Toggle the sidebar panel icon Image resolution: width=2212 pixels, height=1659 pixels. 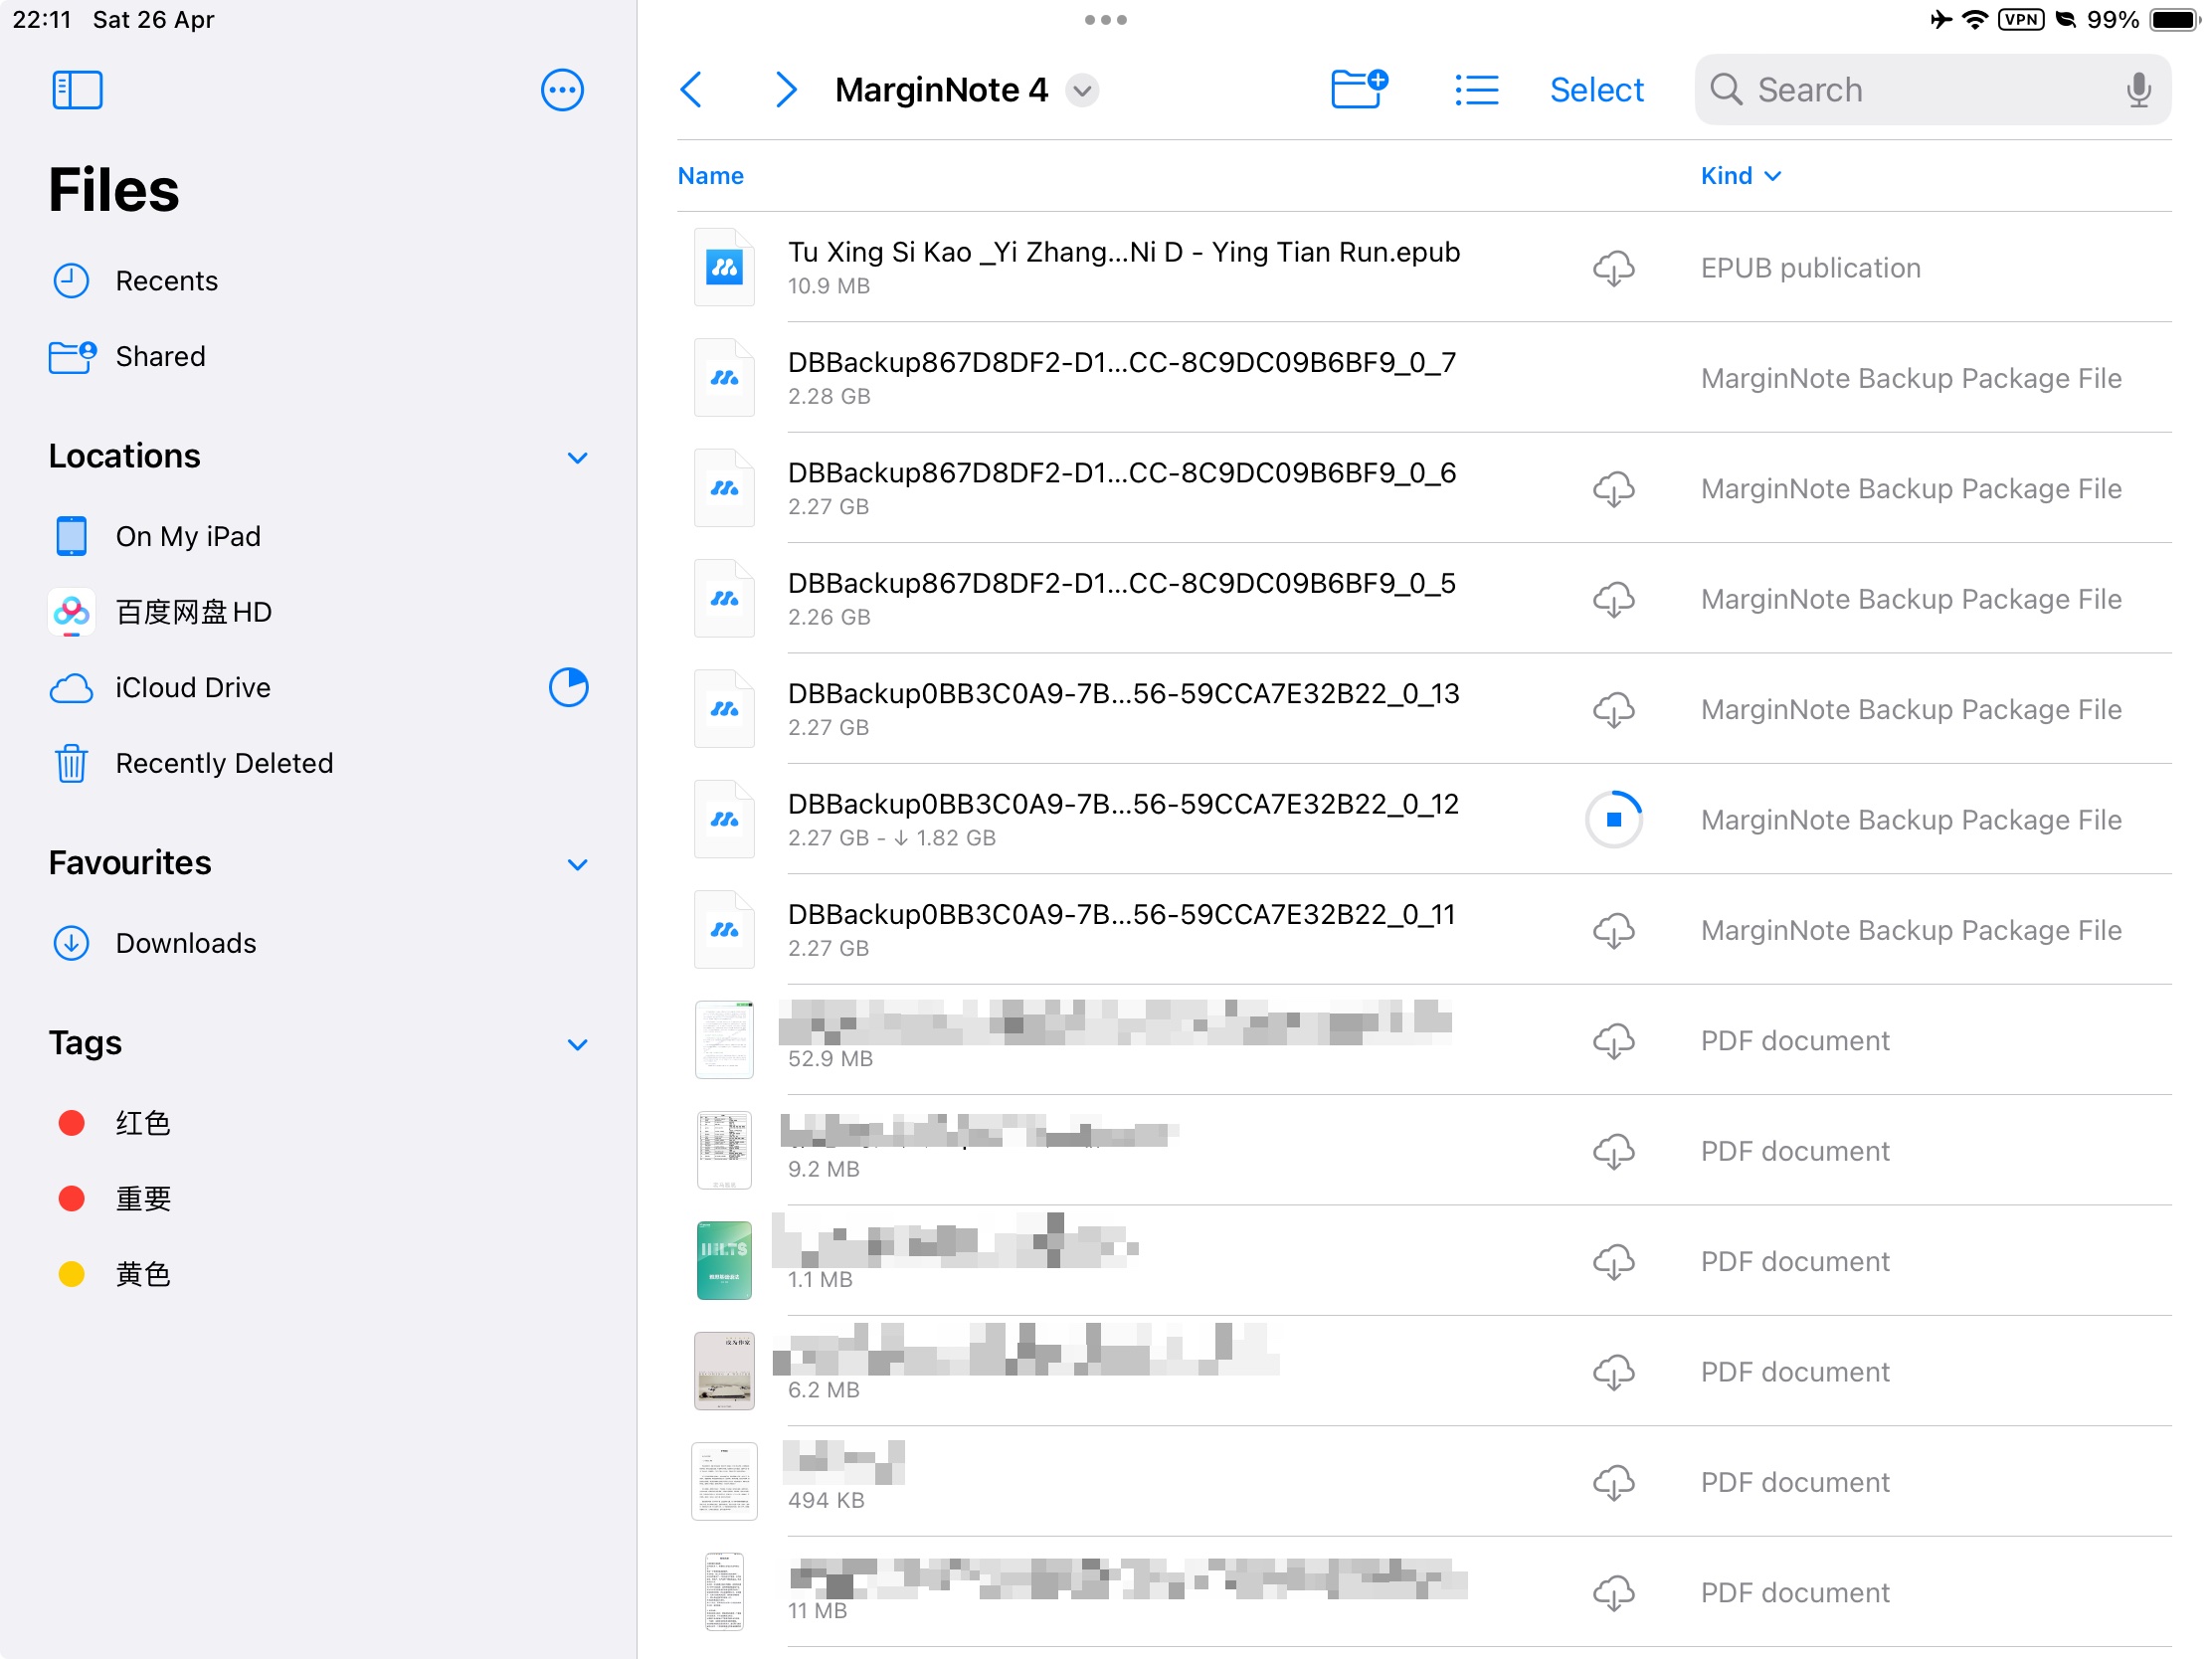[77, 90]
